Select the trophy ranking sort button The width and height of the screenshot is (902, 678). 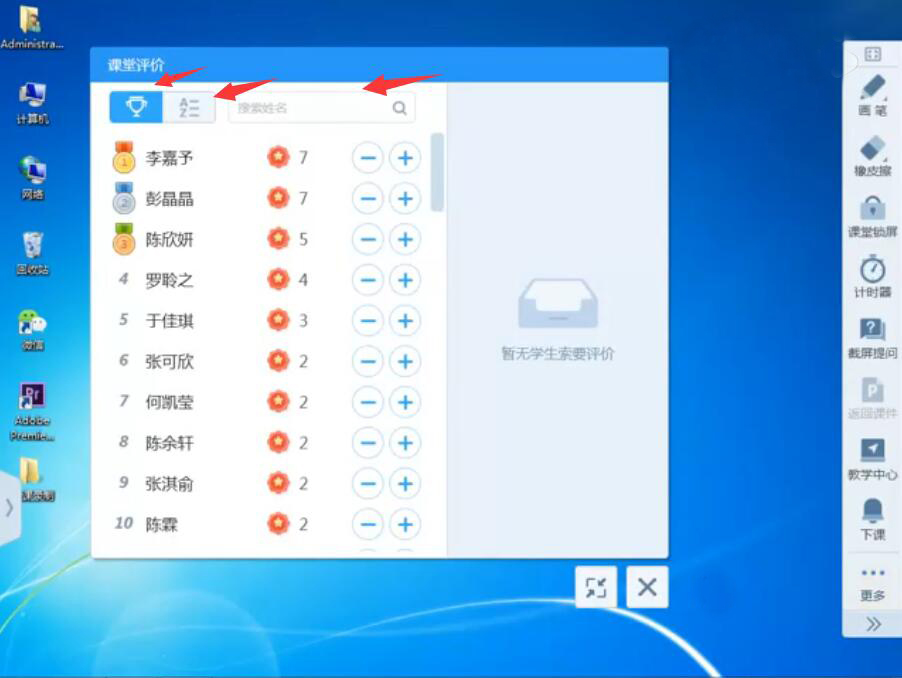[136, 107]
